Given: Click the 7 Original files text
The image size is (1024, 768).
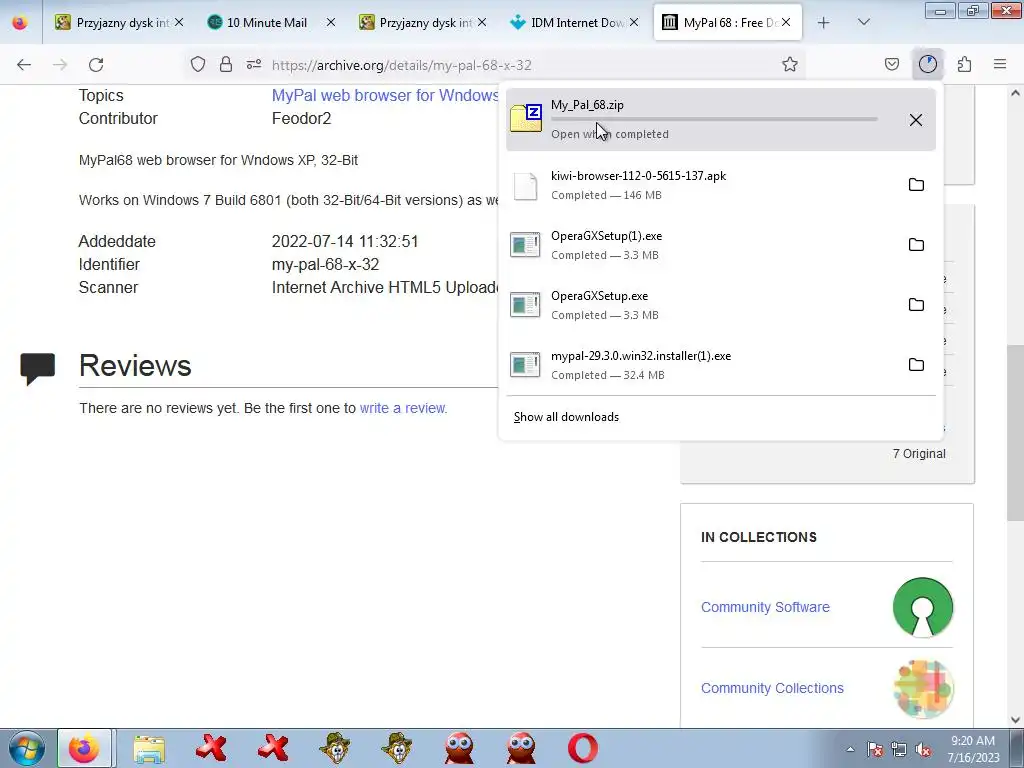Looking at the screenshot, I should [x=919, y=454].
